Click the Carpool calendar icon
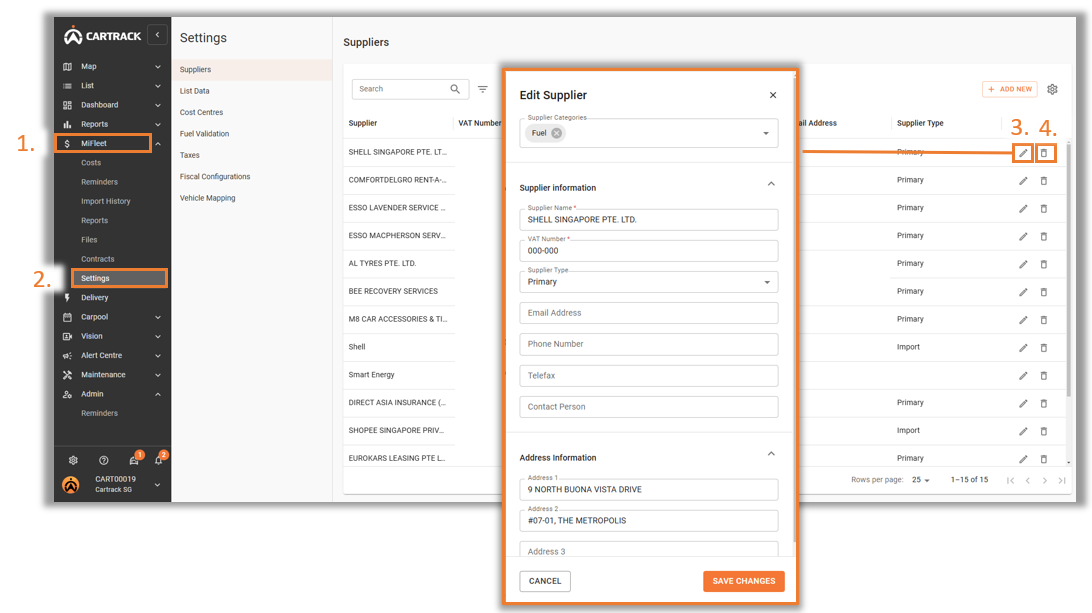The width and height of the screenshot is (1092, 613). click(68, 317)
